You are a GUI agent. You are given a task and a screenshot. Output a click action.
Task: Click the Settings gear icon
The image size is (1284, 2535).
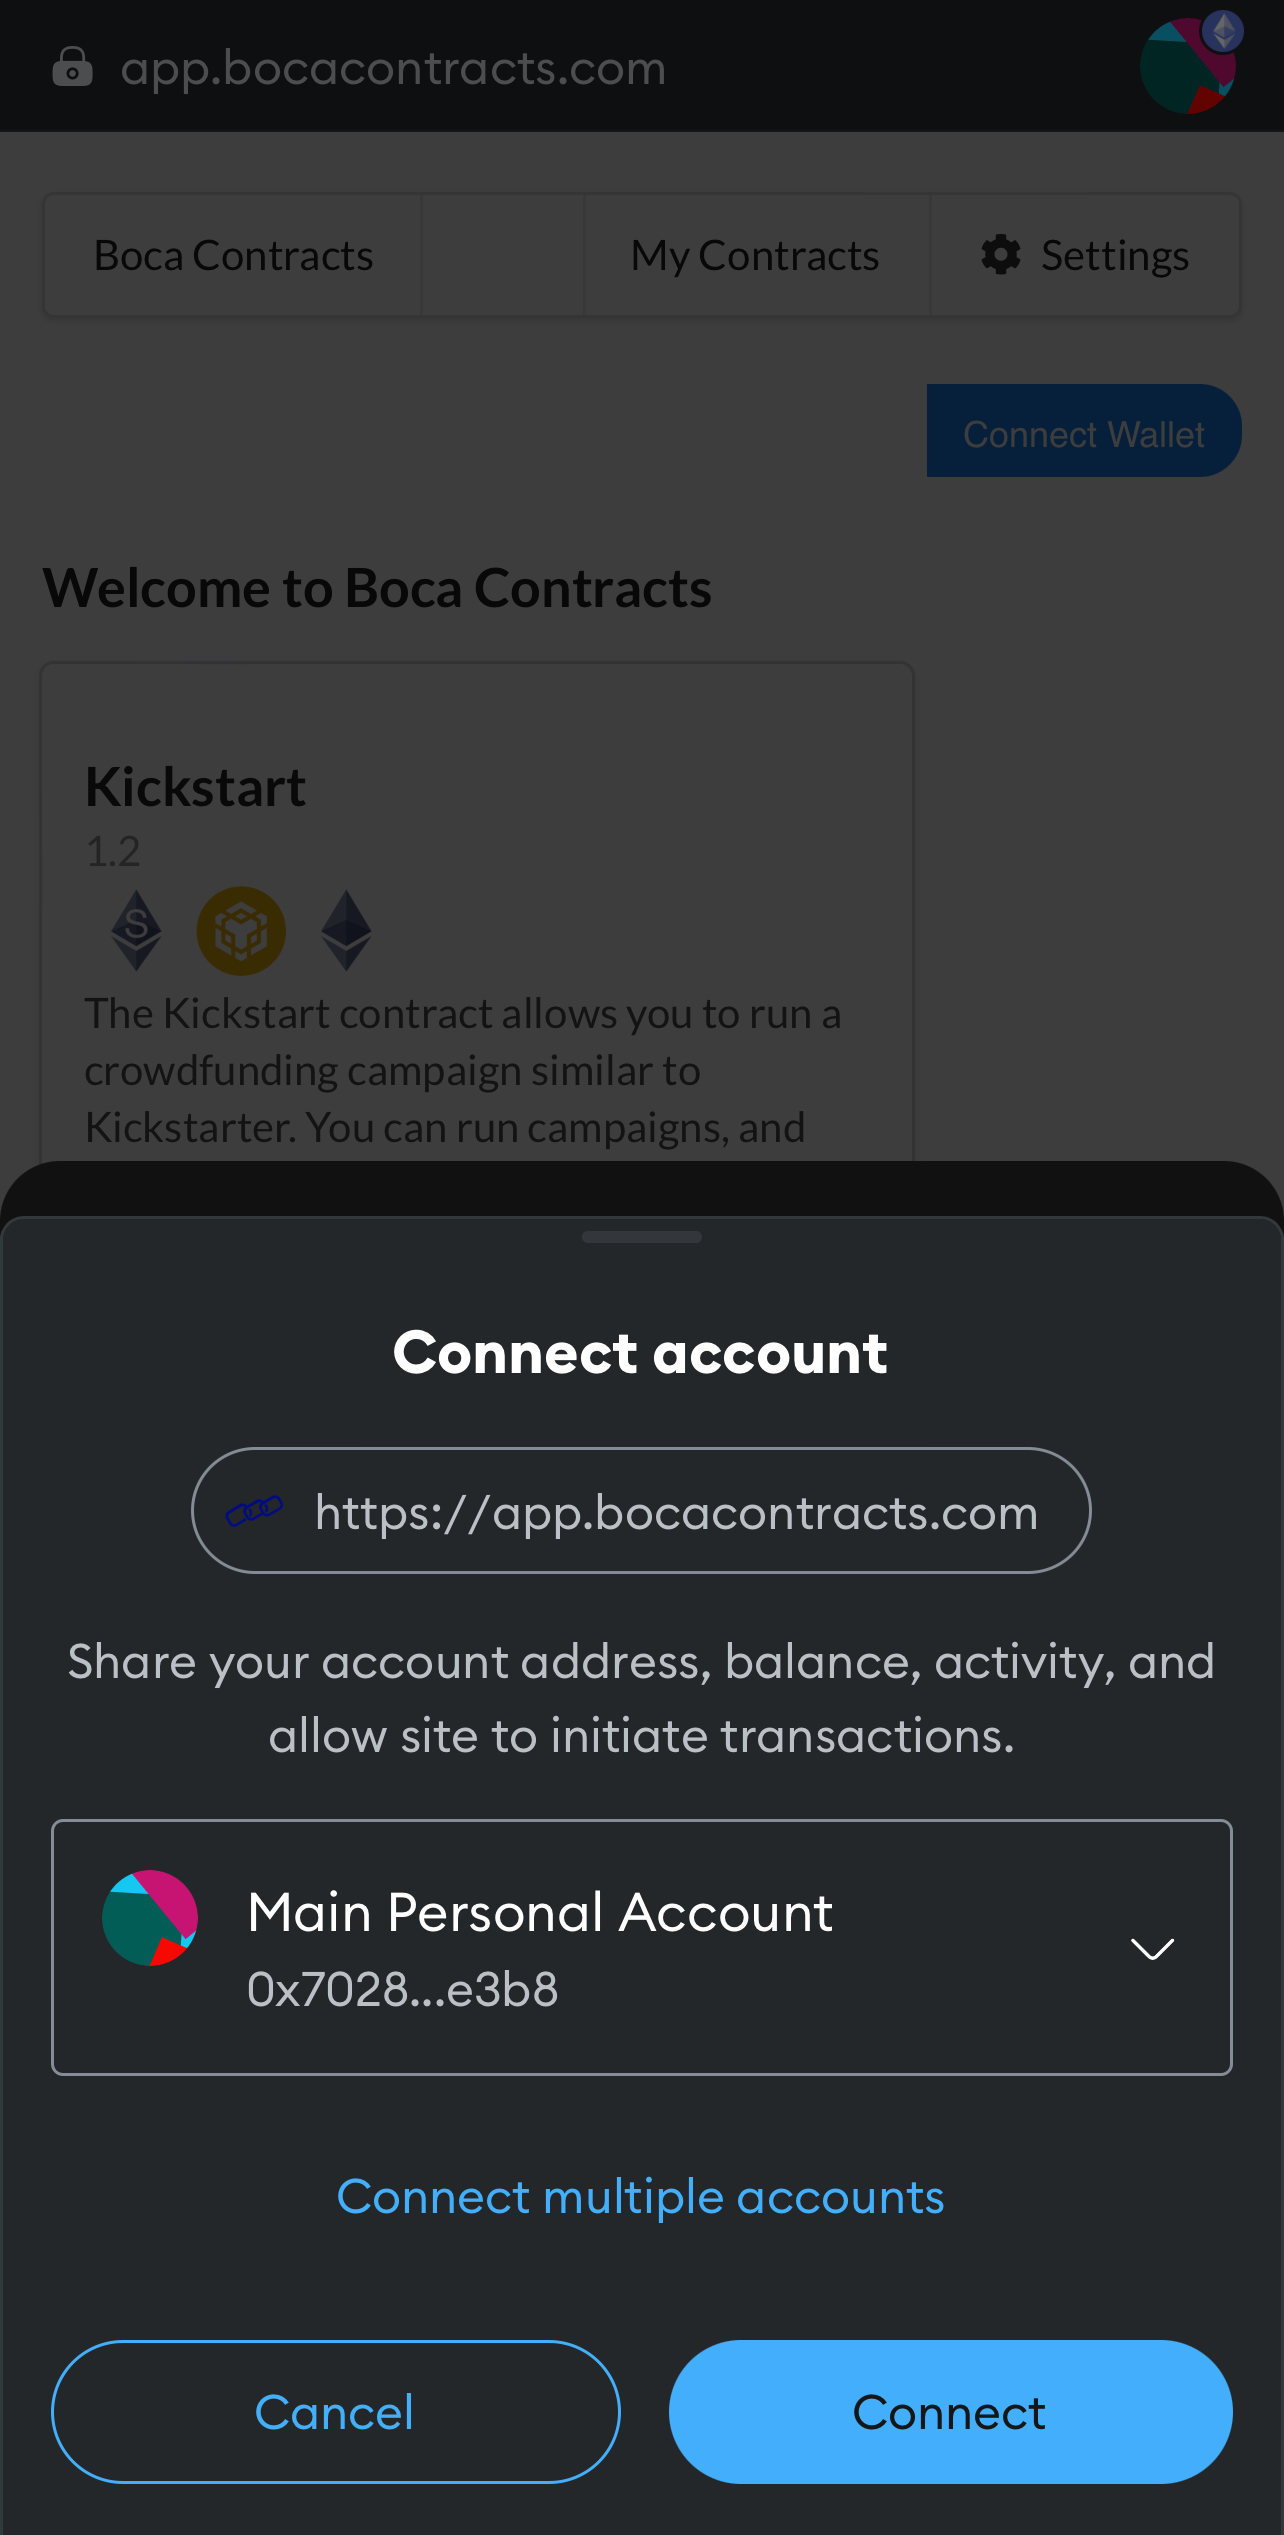(x=1001, y=255)
